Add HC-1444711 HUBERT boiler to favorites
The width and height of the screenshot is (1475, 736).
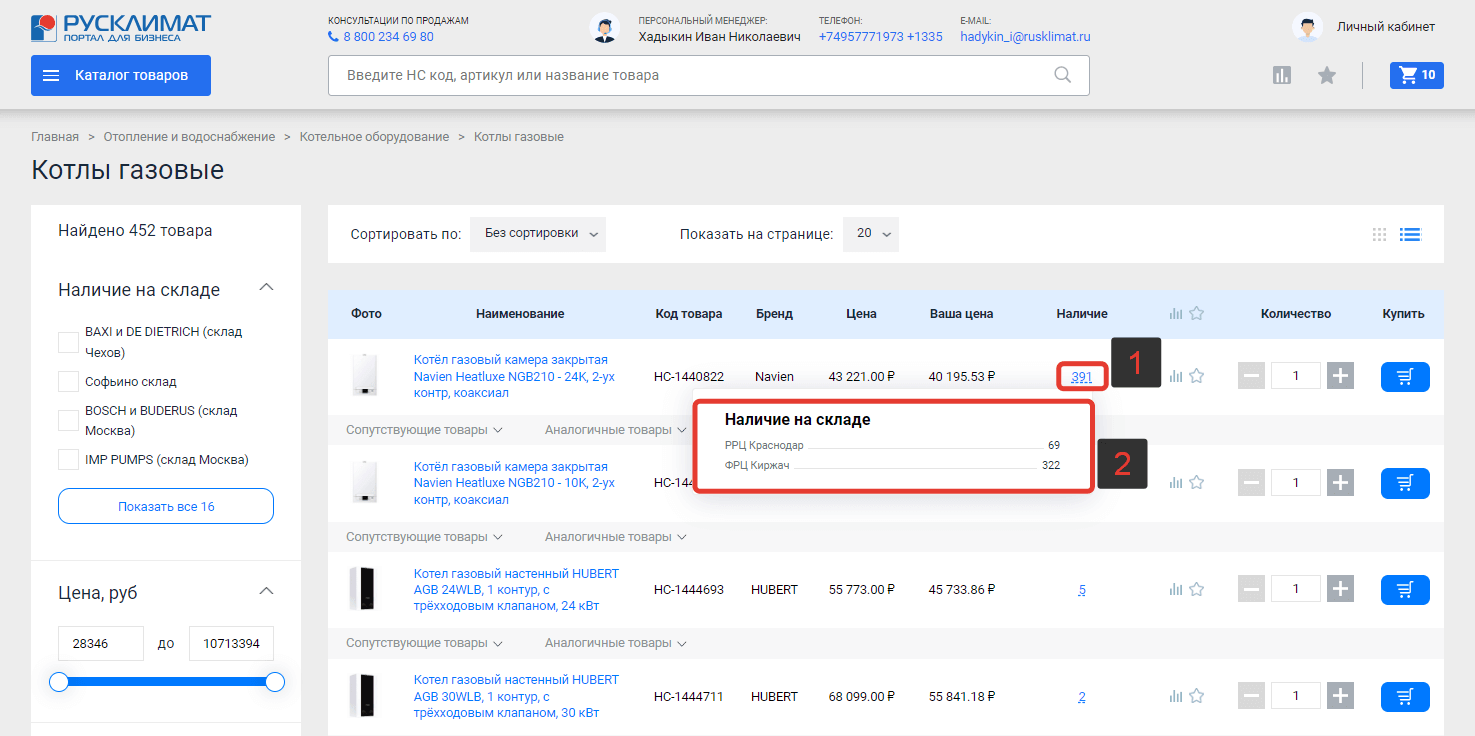coord(1197,696)
